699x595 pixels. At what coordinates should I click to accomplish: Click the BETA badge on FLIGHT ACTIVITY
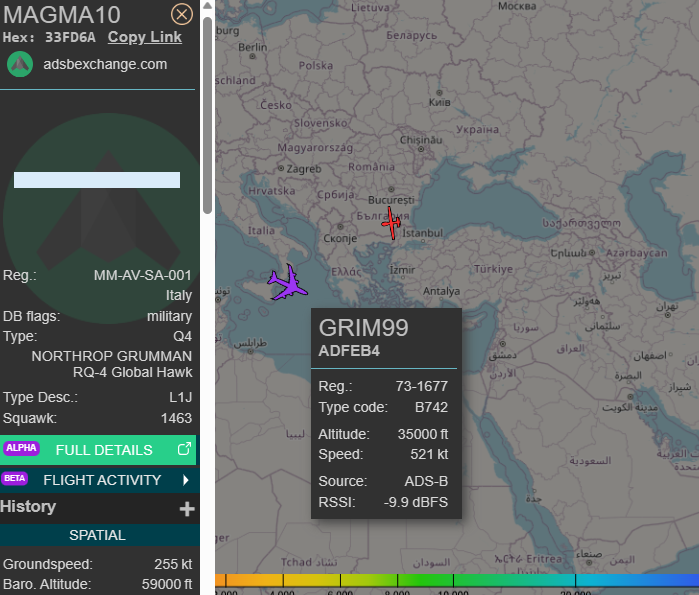click(15, 478)
